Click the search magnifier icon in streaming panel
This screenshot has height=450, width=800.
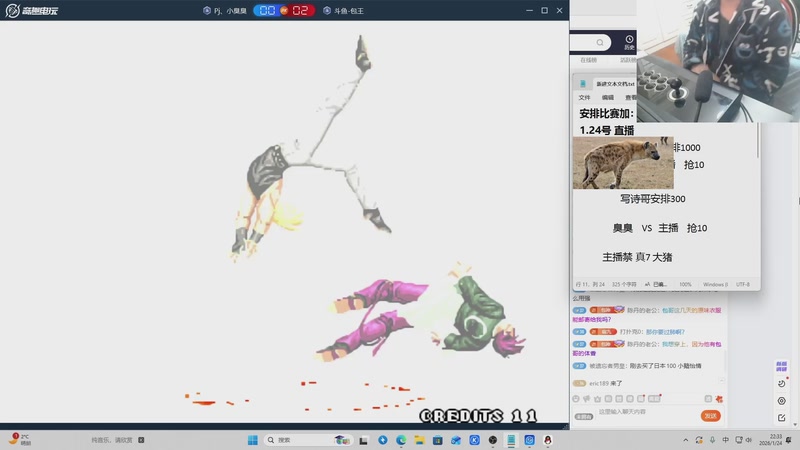click(x=599, y=42)
